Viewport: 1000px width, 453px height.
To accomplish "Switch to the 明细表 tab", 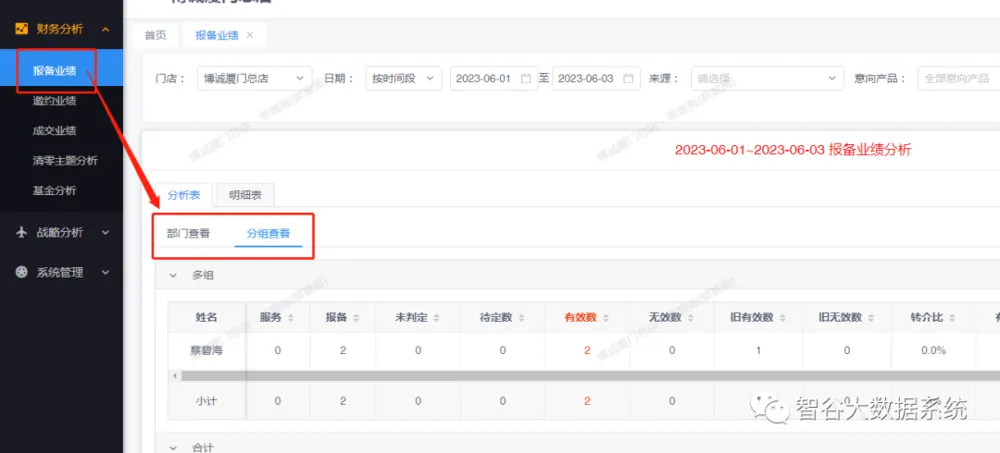I will [244, 196].
